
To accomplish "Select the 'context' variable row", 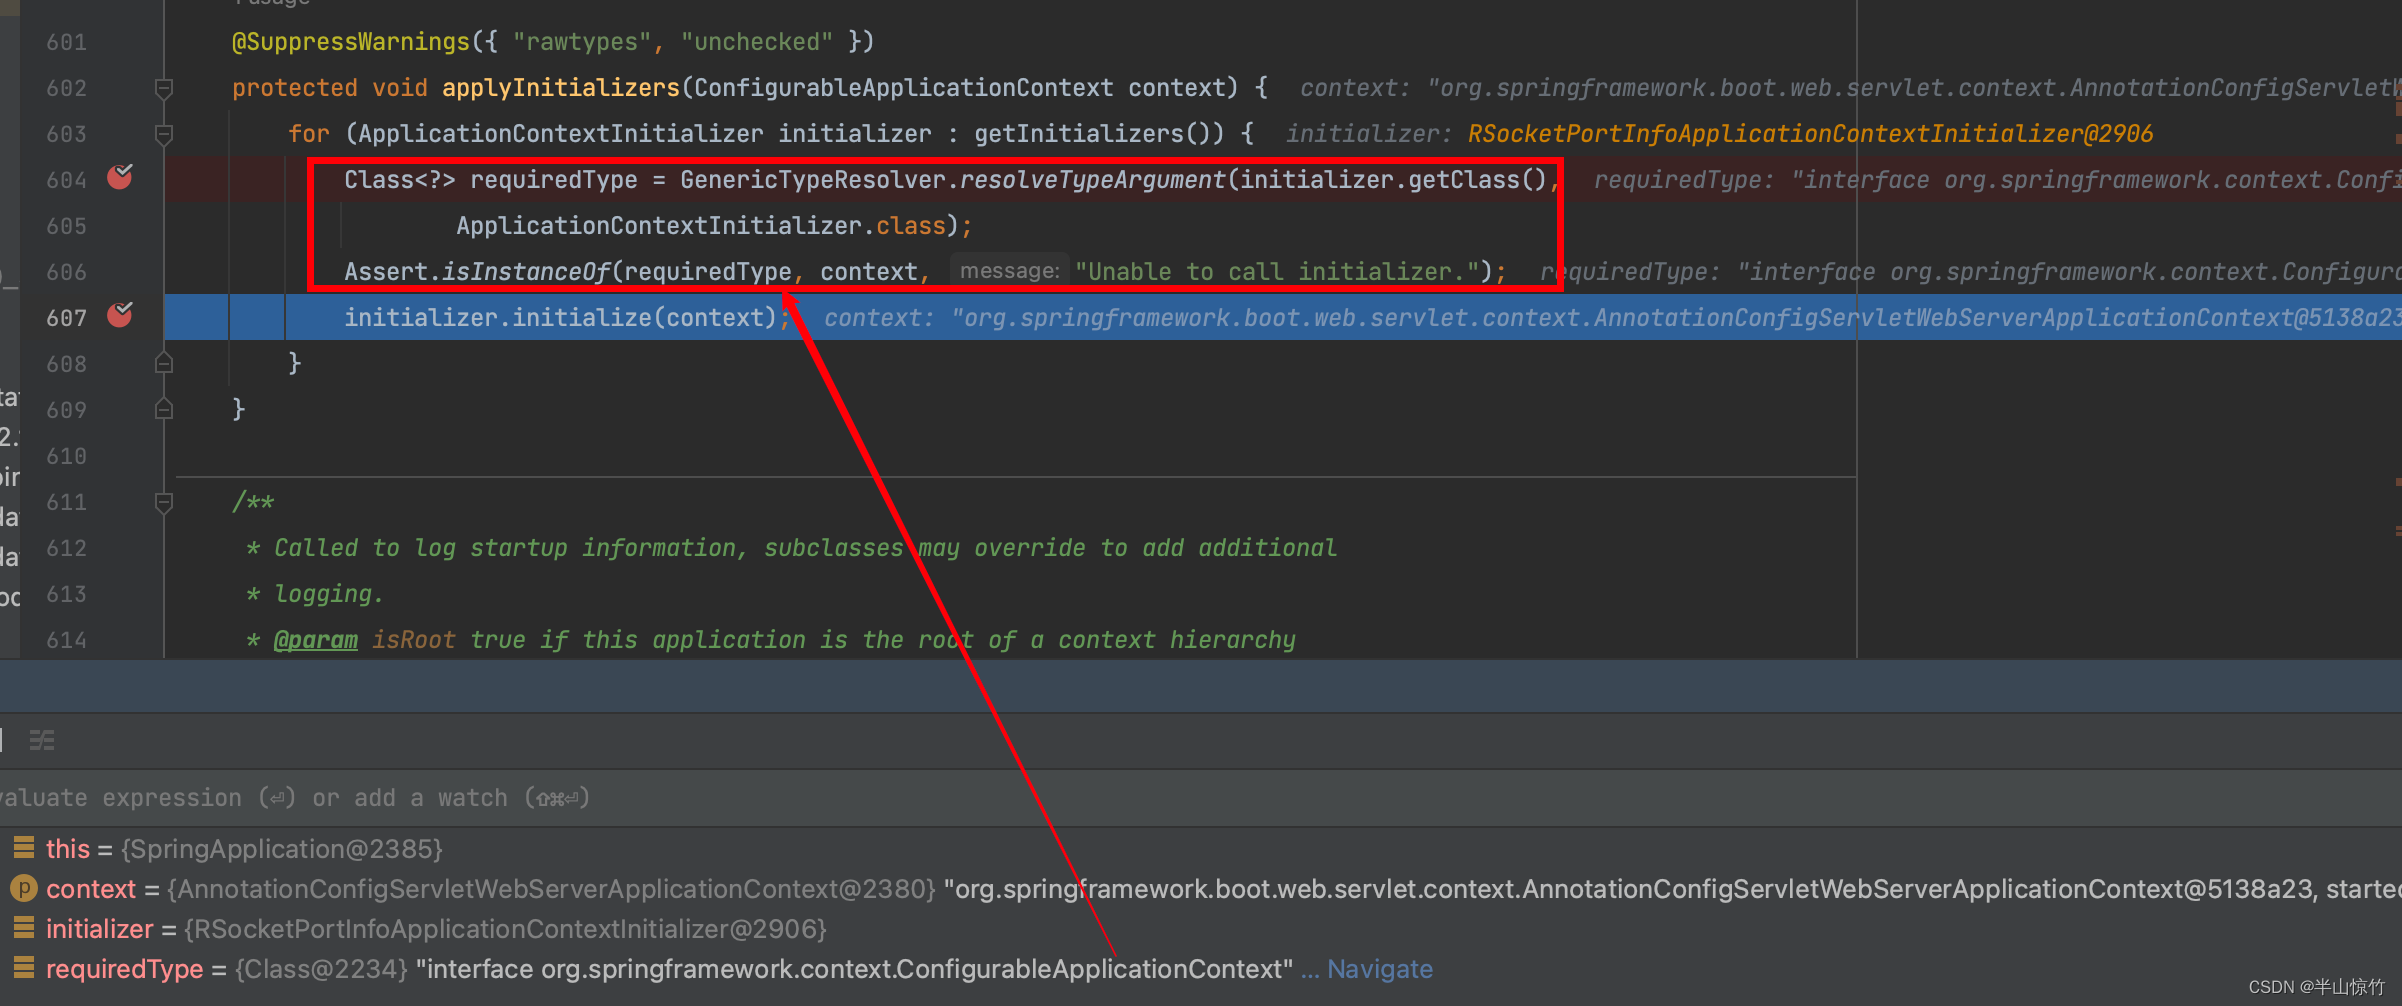I will 1201,889.
